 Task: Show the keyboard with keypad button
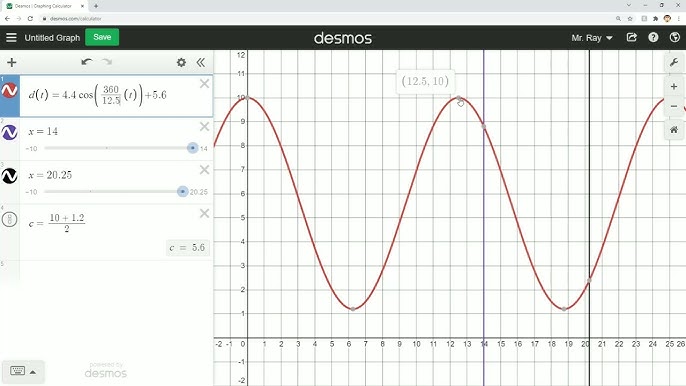pos(23,372)
